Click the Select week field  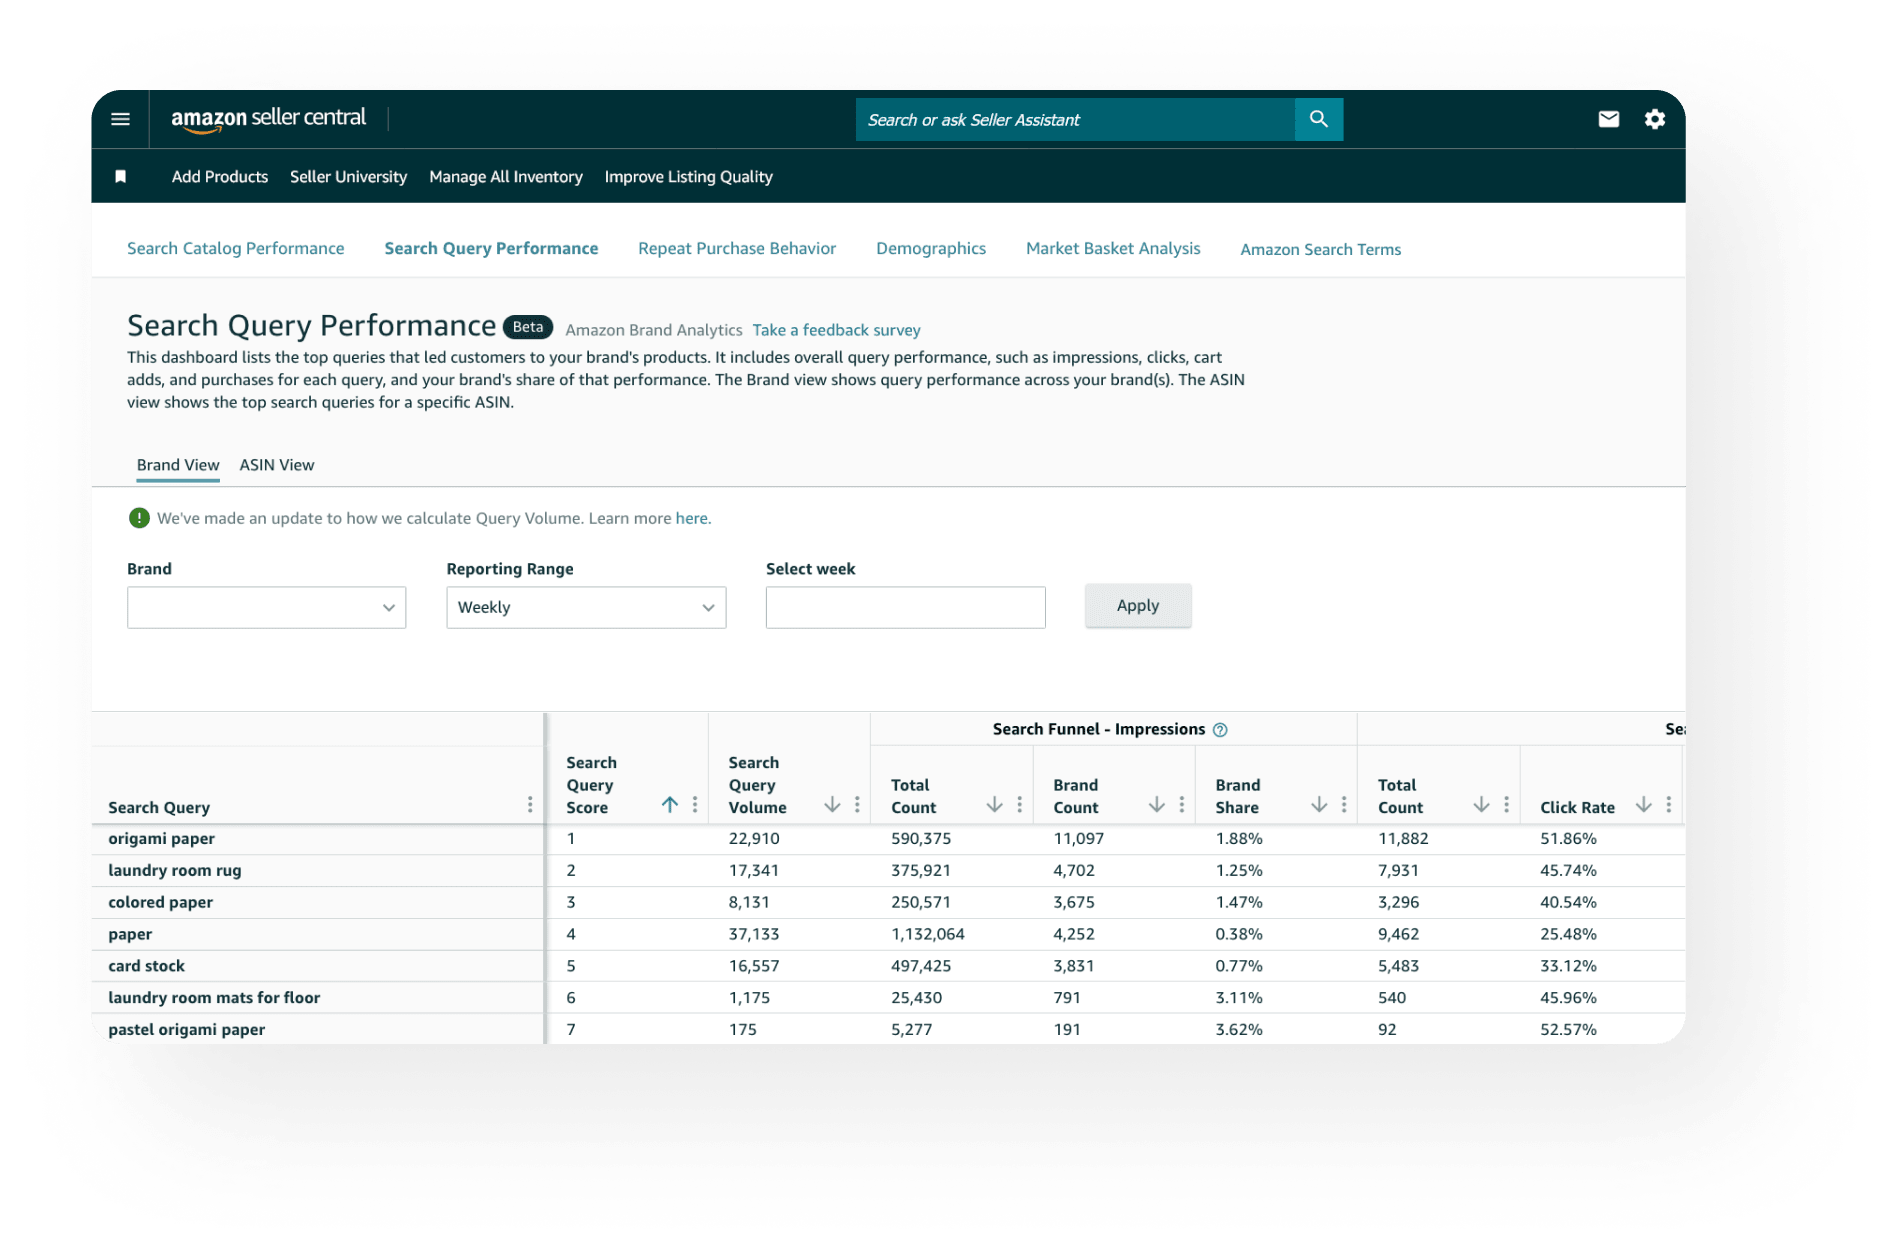point(905,607)
